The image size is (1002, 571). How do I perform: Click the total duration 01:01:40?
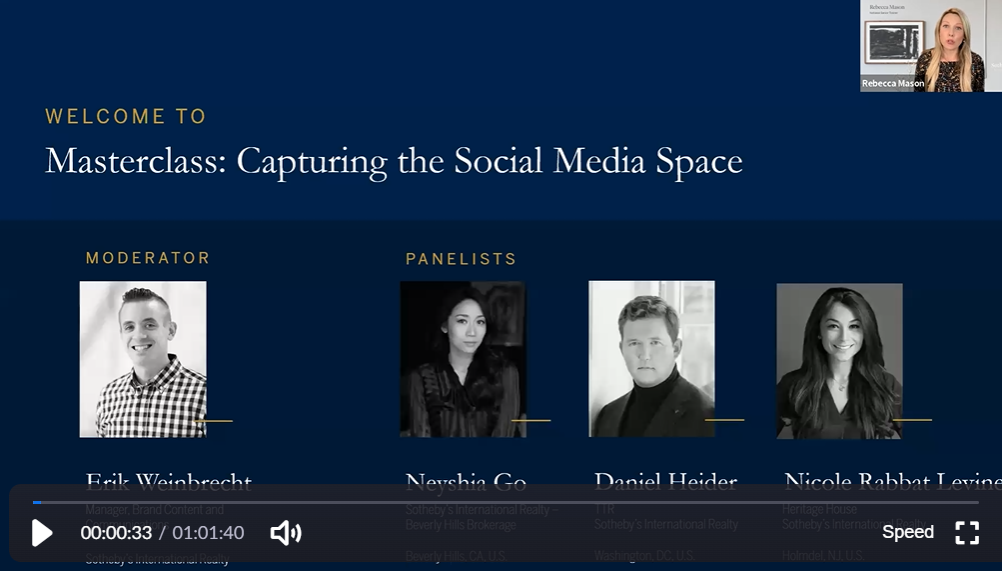click(208, 533)
